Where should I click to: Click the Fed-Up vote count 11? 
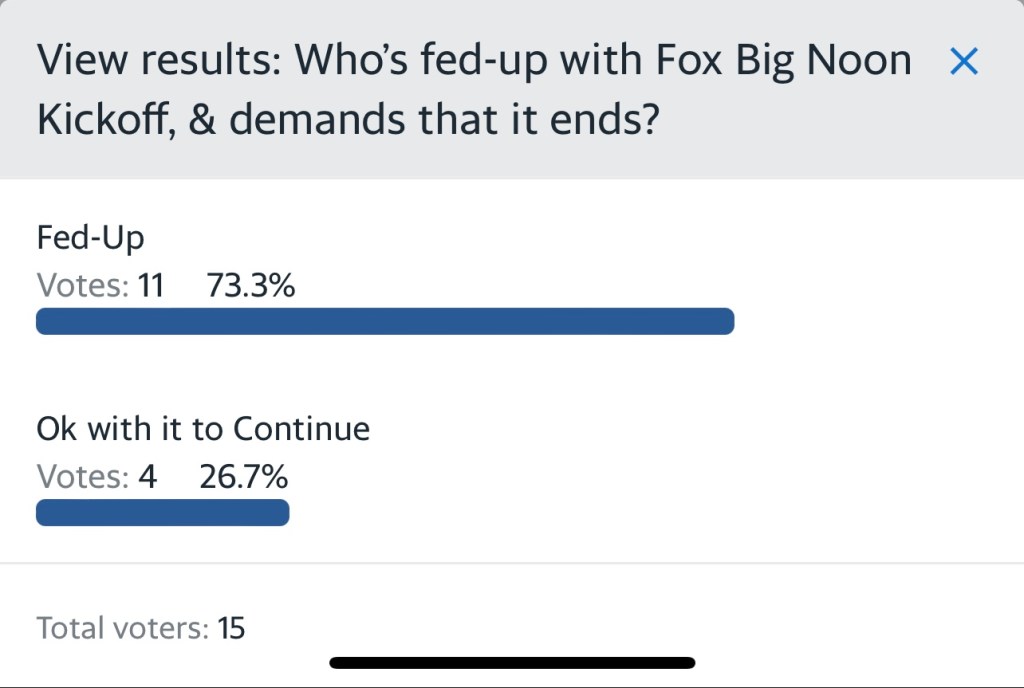pyautogui.click(x=151, y=287)
